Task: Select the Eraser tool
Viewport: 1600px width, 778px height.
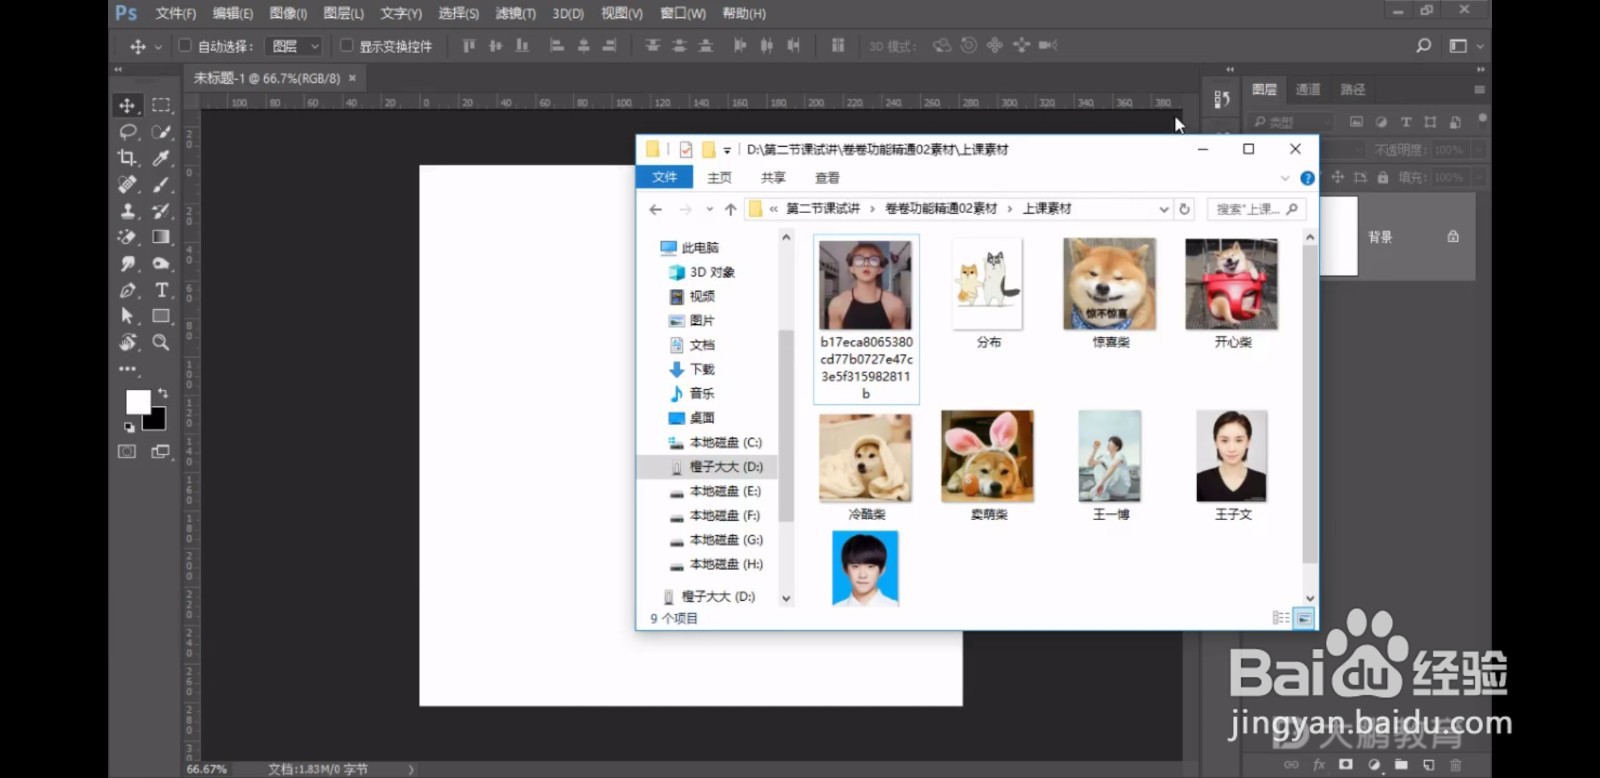Action: click(127, 237)
